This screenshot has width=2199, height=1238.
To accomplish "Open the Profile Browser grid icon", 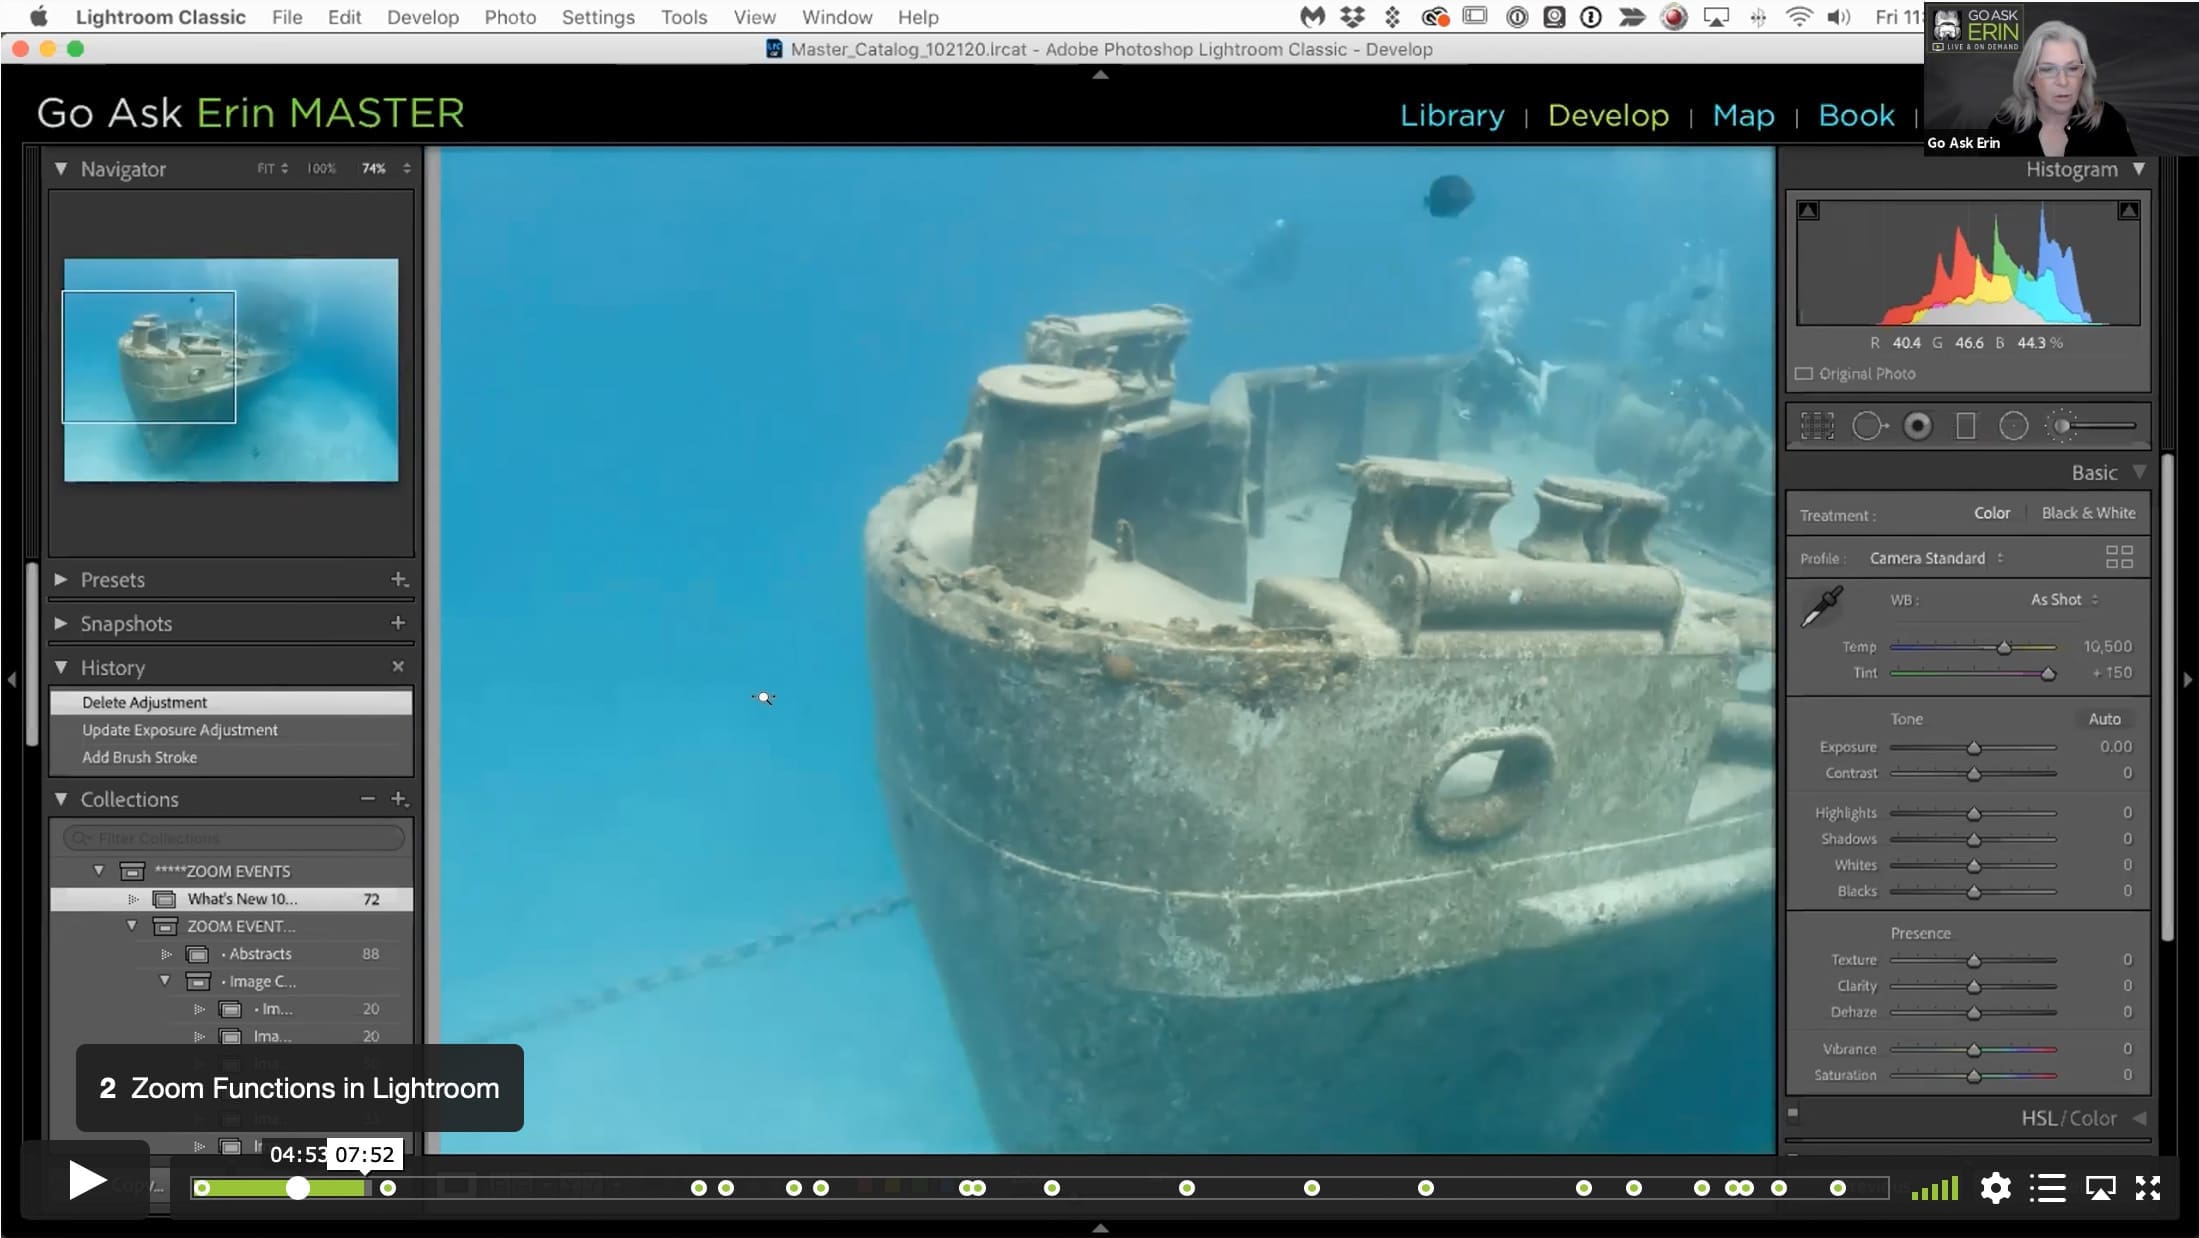I will (2119, 557).
